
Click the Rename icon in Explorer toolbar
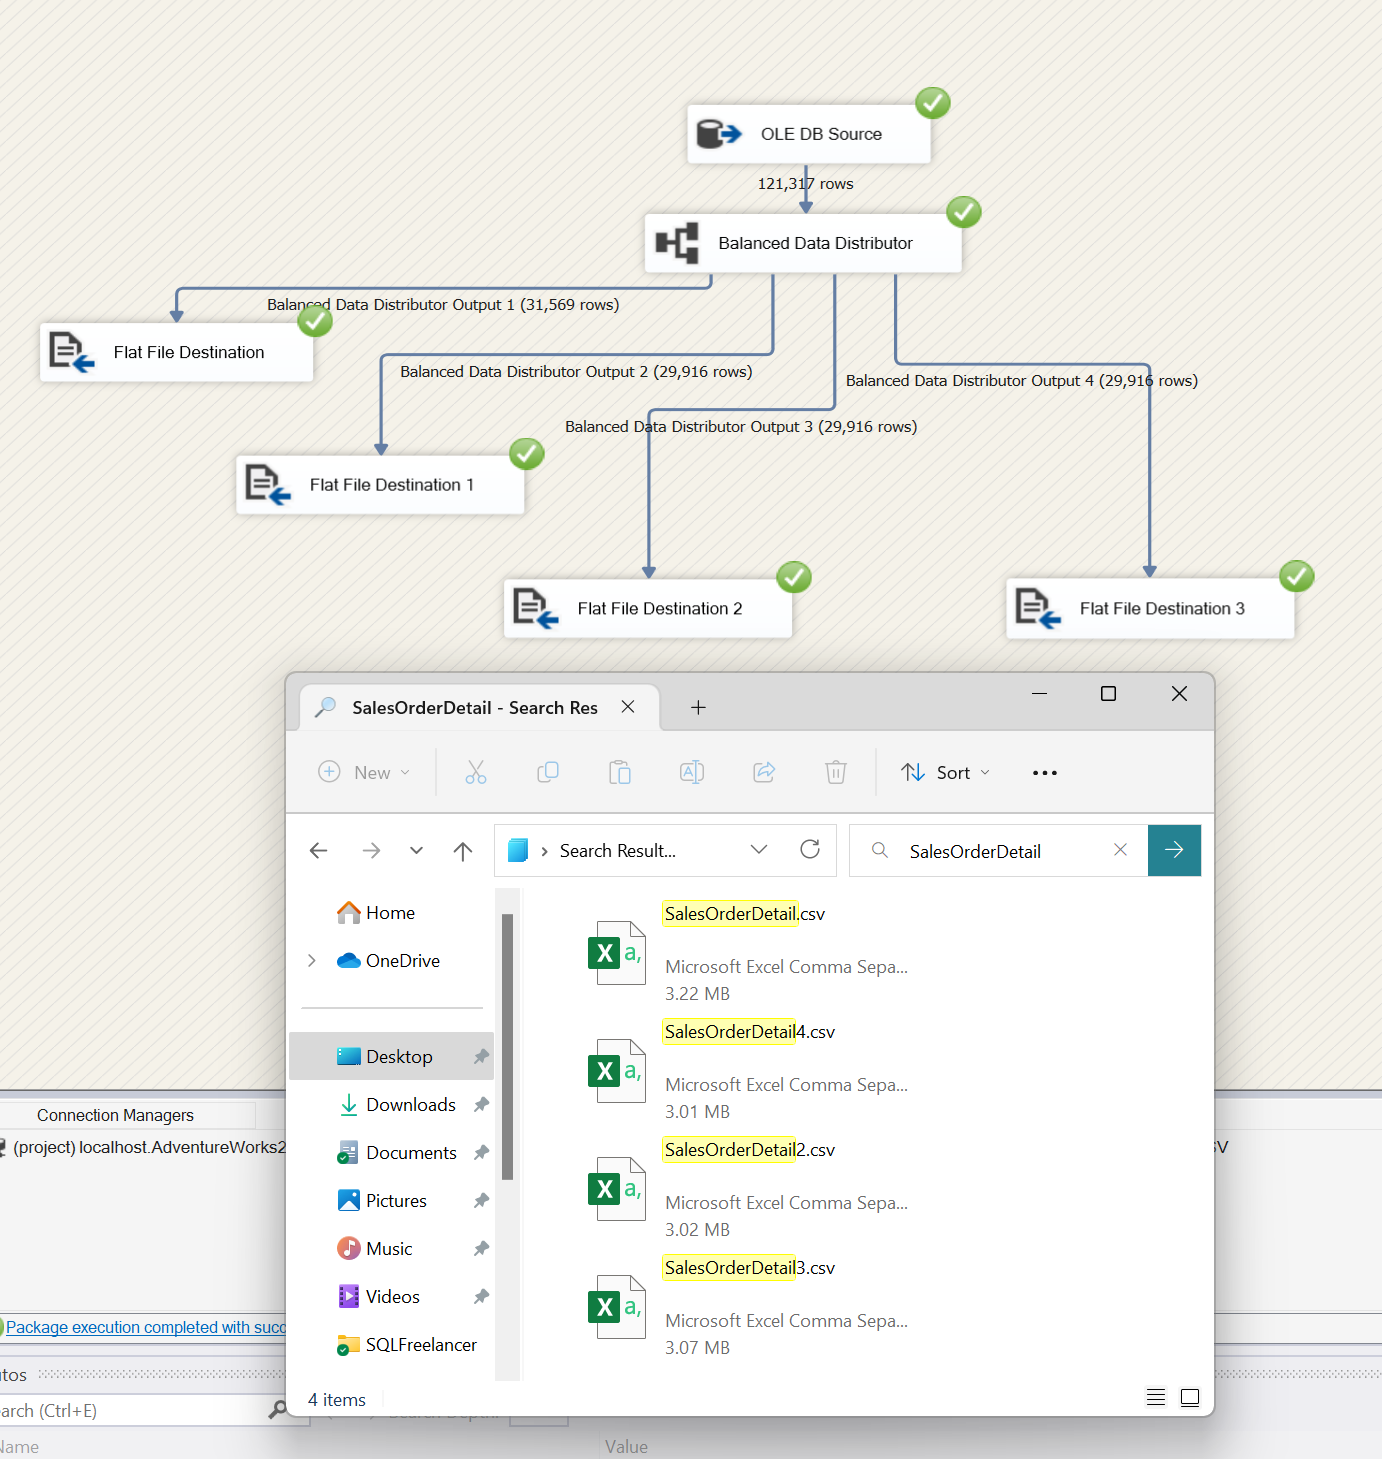tap(692, 772)
